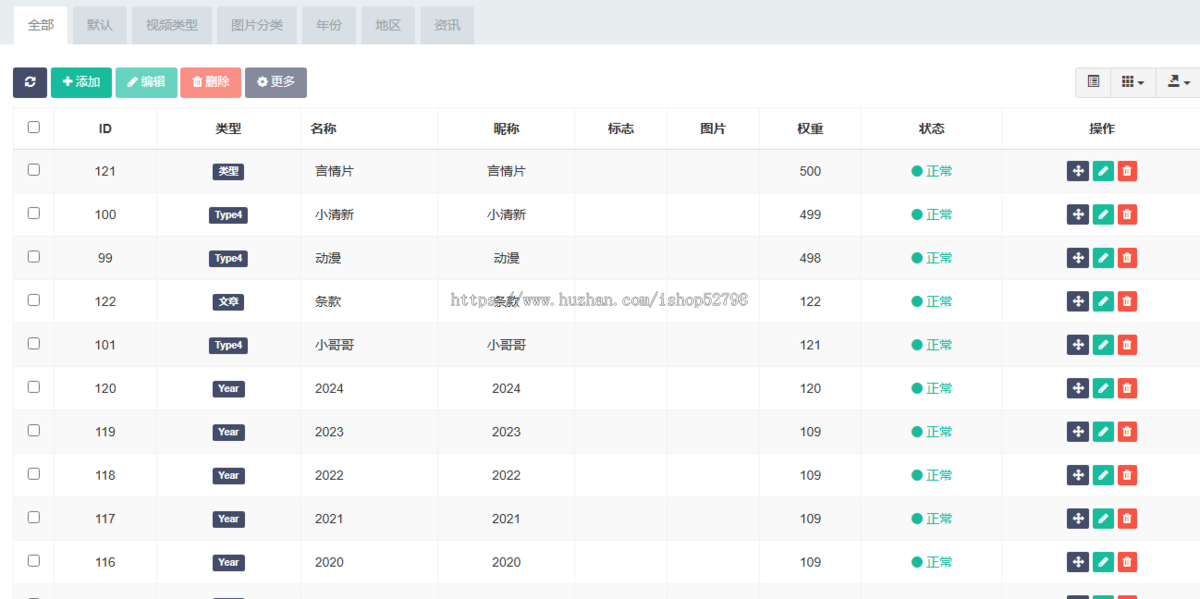Switch to the 年份 tab
1200x599 pixels.
(329, 25)
